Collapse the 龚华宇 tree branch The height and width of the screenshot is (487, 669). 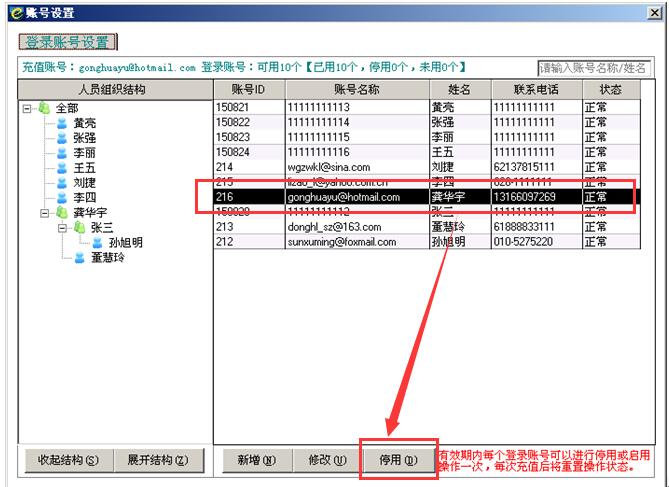pos(45,213)
